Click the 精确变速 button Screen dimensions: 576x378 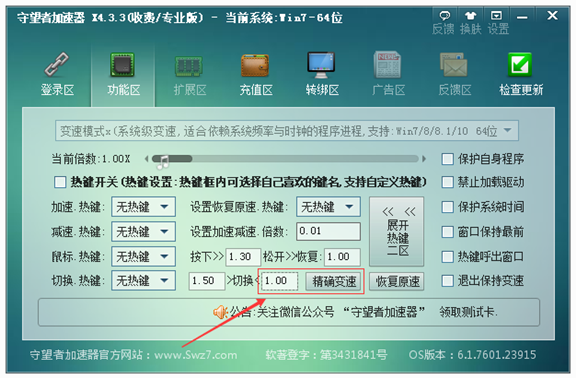pyautogui.click(x=334, y=281)
